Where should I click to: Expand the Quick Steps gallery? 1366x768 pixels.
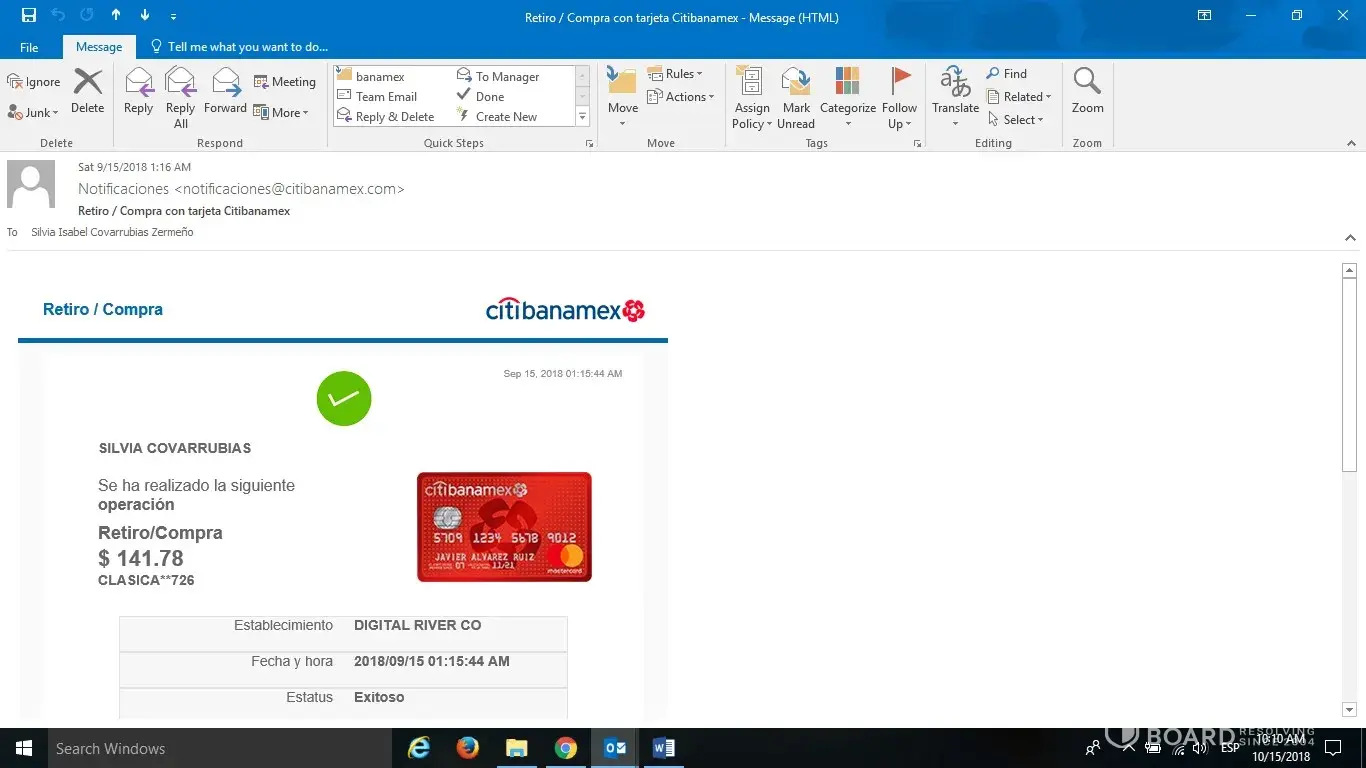coord(582,117)
